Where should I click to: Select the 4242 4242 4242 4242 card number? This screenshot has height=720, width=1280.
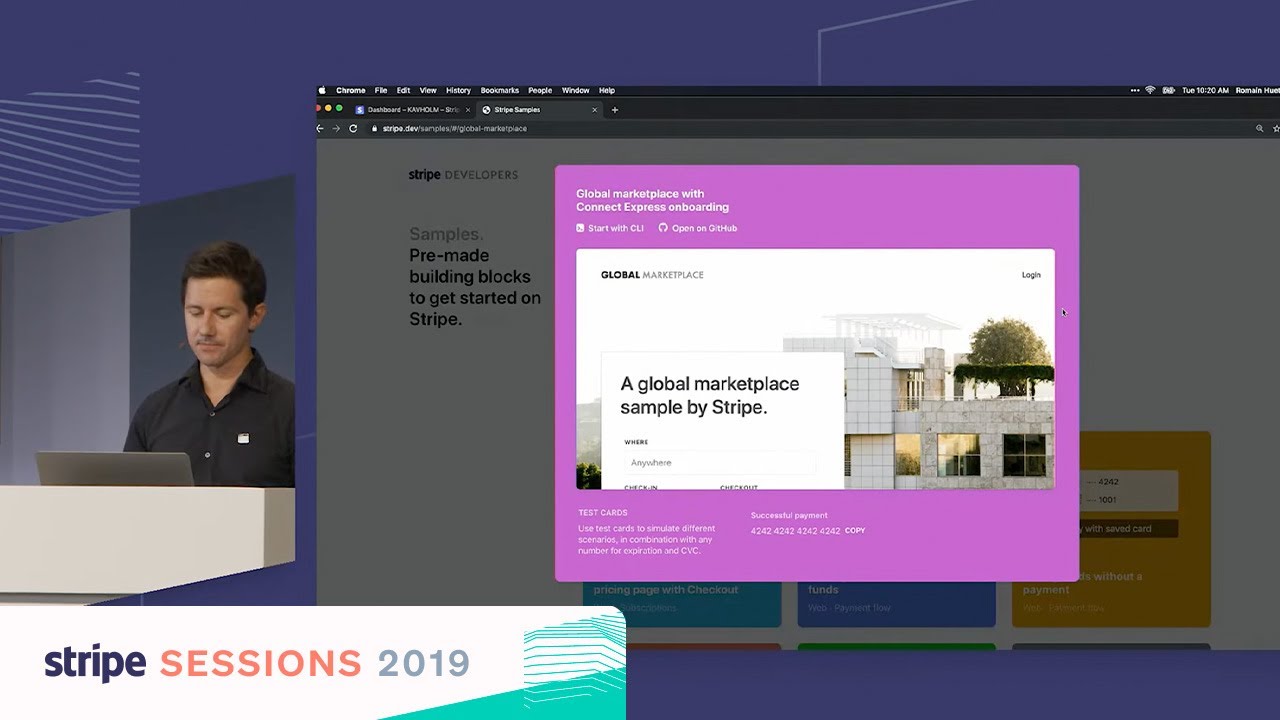[x=795, y=531]
